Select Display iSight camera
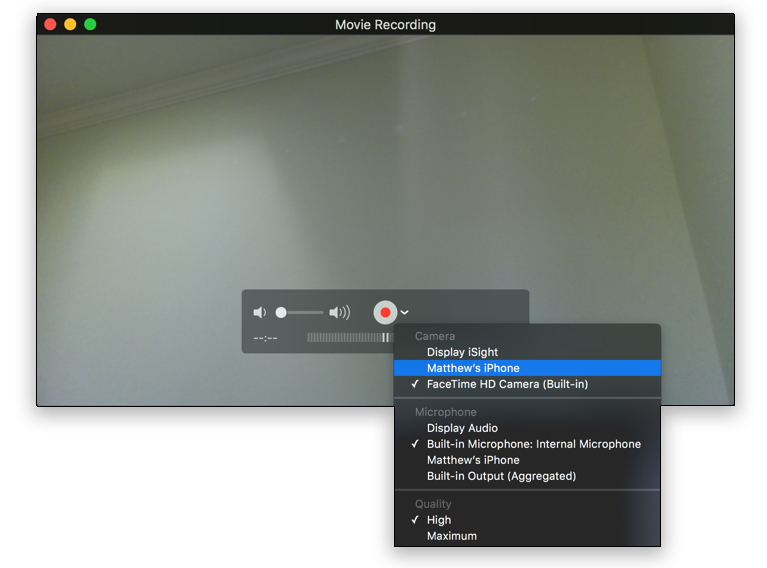 527,352
